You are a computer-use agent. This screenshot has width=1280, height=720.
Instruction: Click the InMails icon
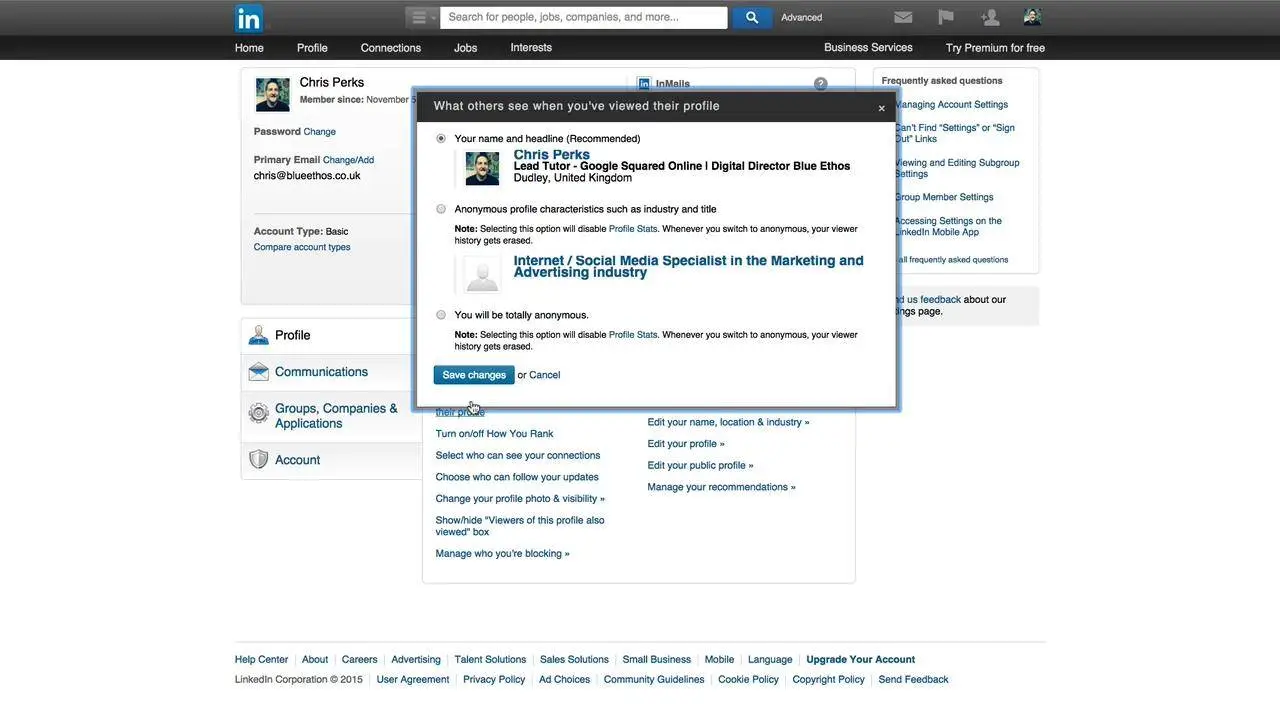(644, 84)
